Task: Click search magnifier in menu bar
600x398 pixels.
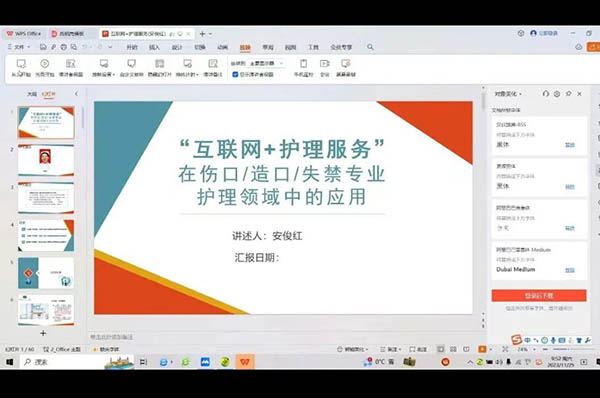Action: point(370,47)
